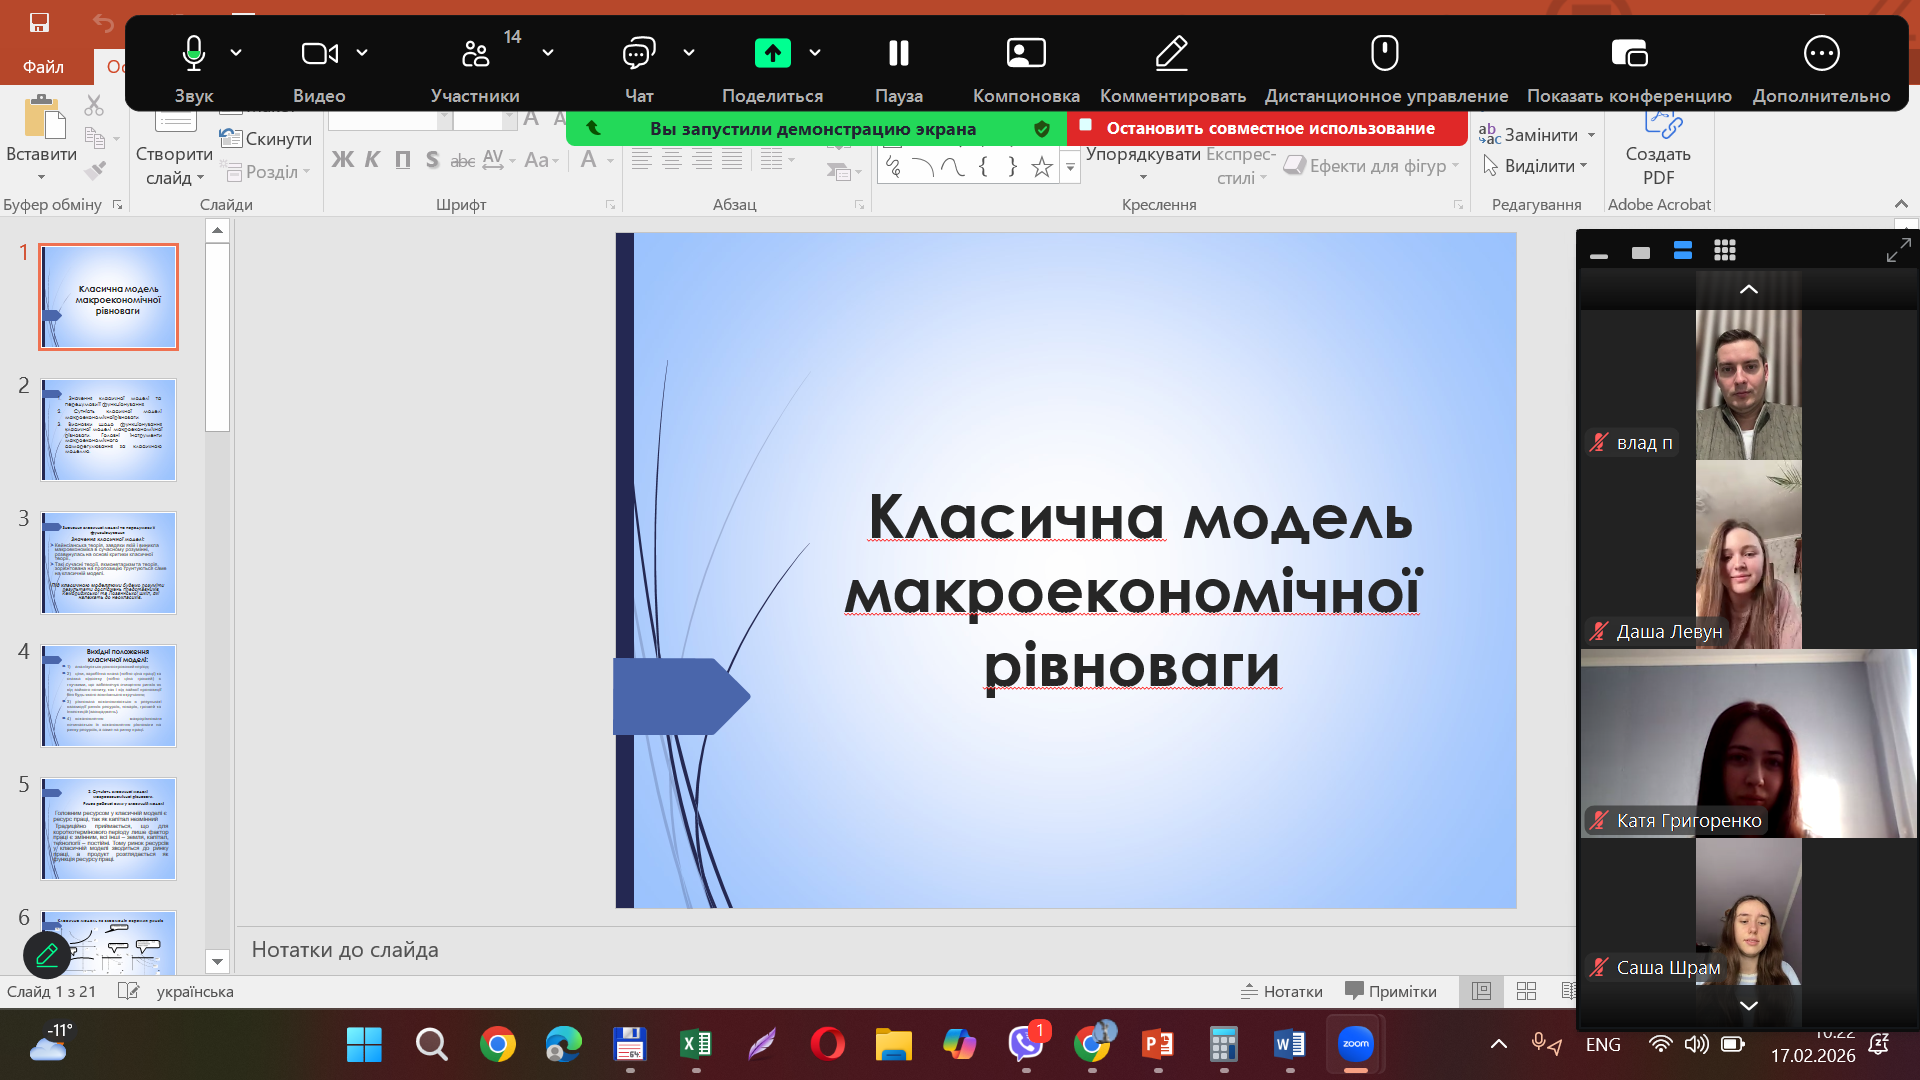Open Поделиться share options dropdown arrow
Viewport: 1920px width, 1080px height.
[x=815, y=52]
